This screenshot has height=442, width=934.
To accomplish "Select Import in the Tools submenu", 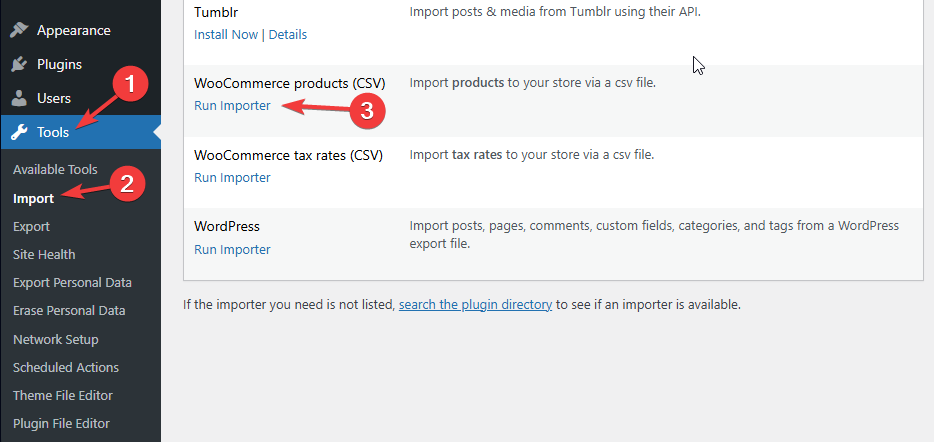I will 34,198.
